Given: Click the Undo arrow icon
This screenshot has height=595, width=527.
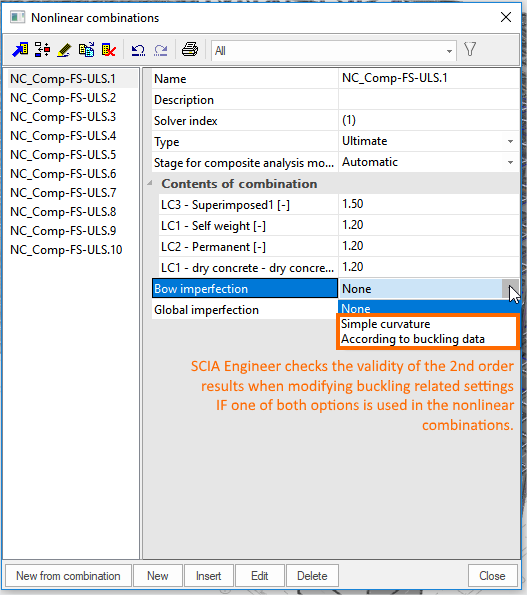Looking at the screenshot, I should [x=138, y=50].
